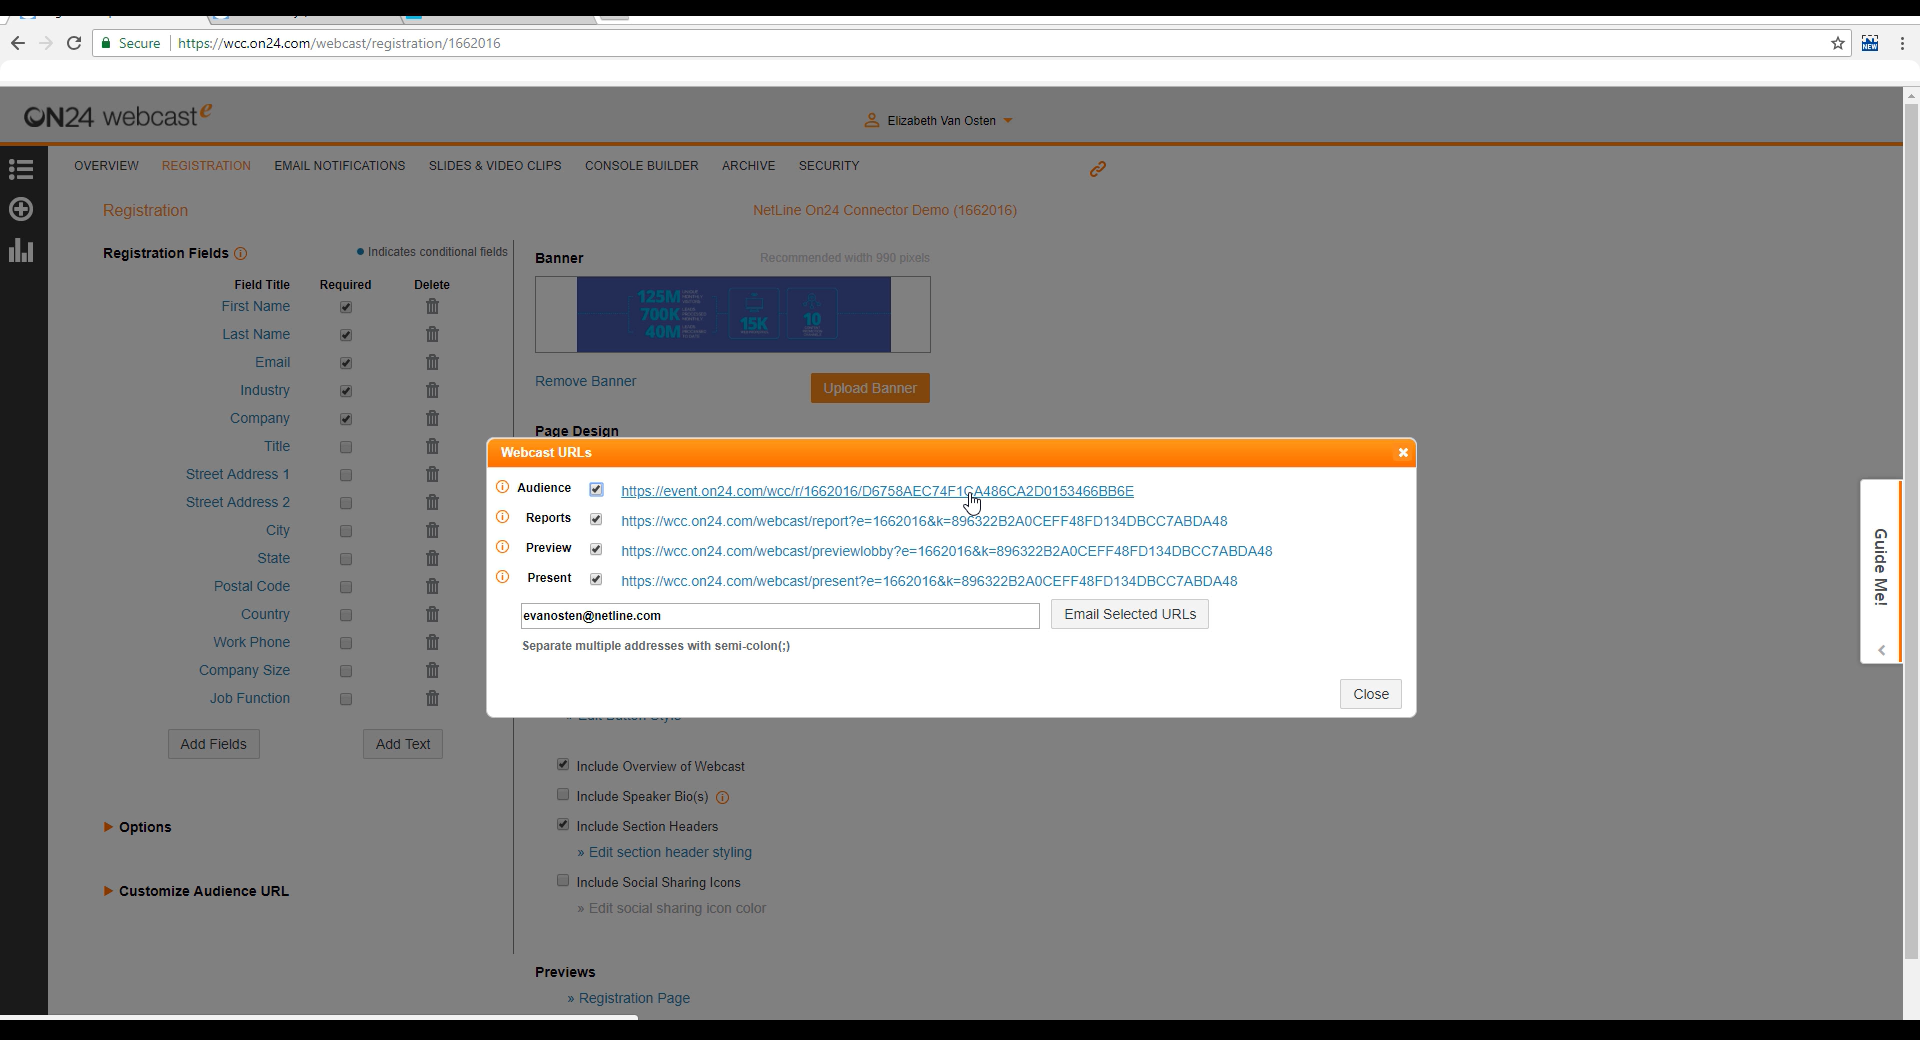Go to Console Builder tab
The height and width of the screenshot is (1040, 1920).
(642, 166)
